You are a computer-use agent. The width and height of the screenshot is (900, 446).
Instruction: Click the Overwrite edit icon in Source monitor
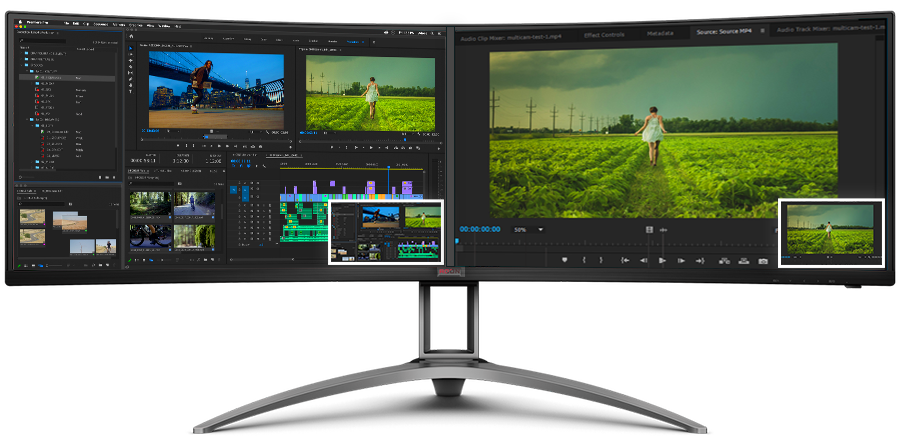coord(743,260)
